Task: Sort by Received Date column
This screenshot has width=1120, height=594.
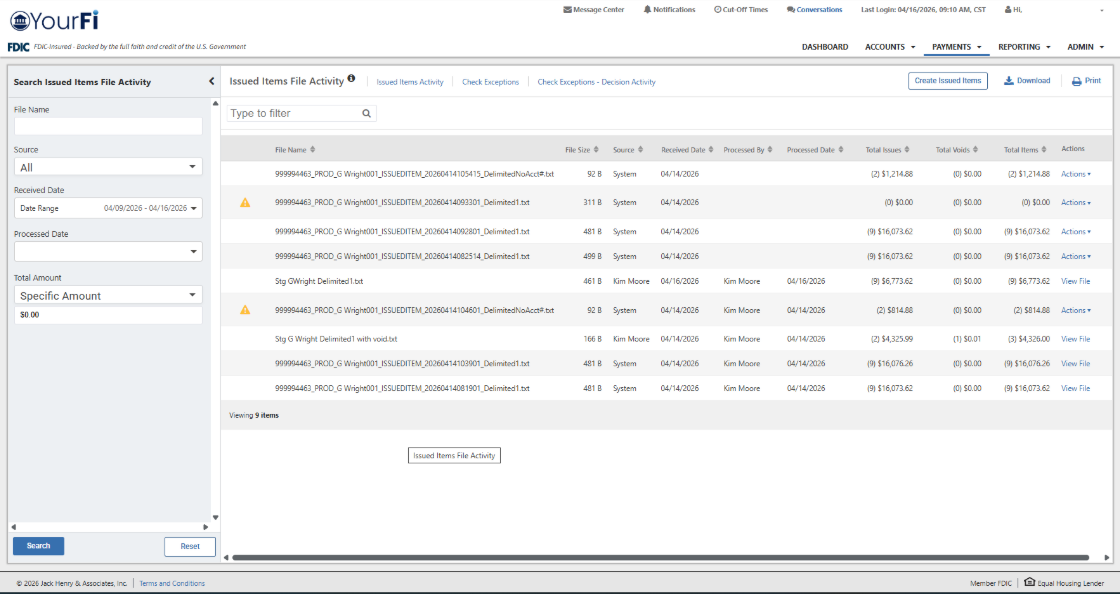Action: 687,150
